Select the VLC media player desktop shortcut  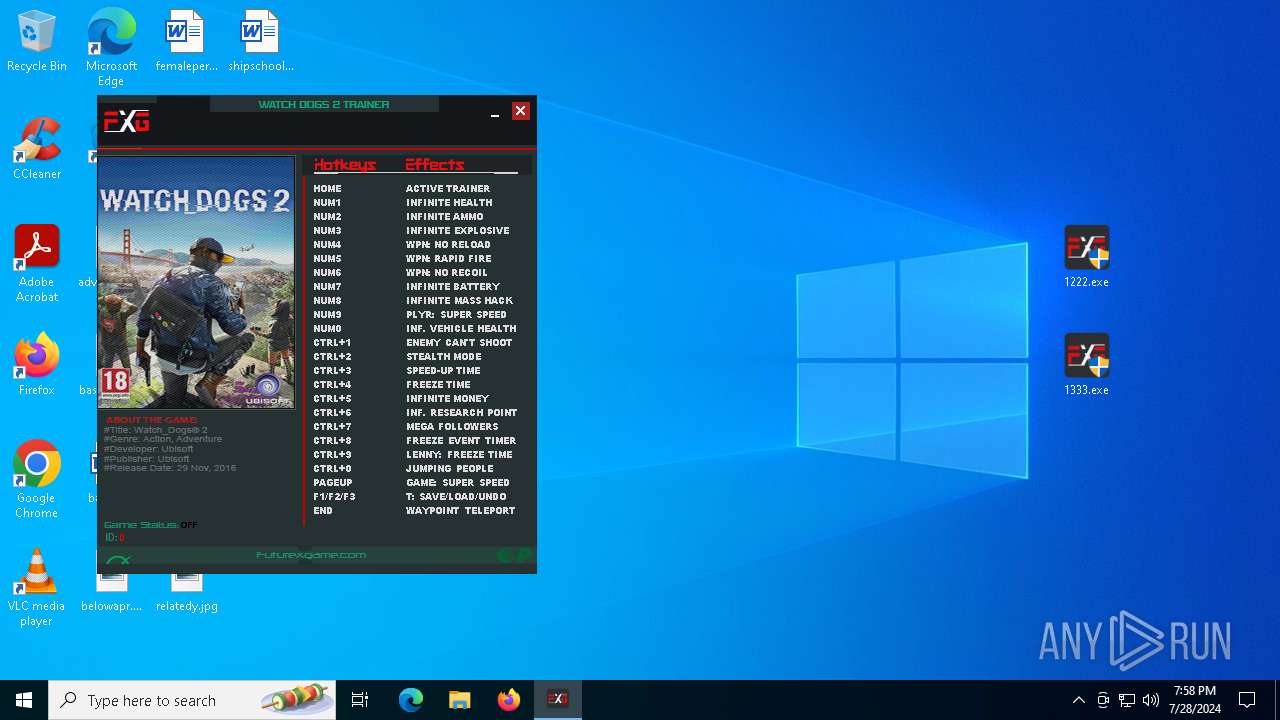[37, 588]
